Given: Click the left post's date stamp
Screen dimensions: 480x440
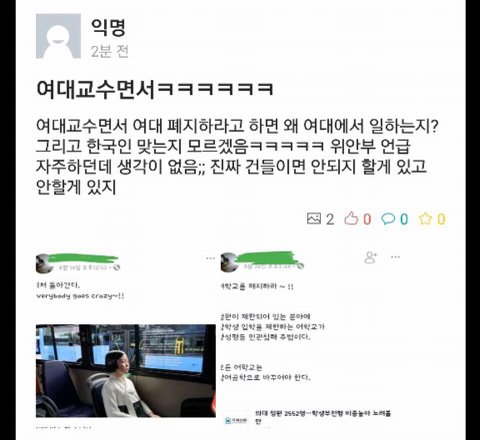Looking at the screenshot, I should pyautogui.click(x=85, y=267).
